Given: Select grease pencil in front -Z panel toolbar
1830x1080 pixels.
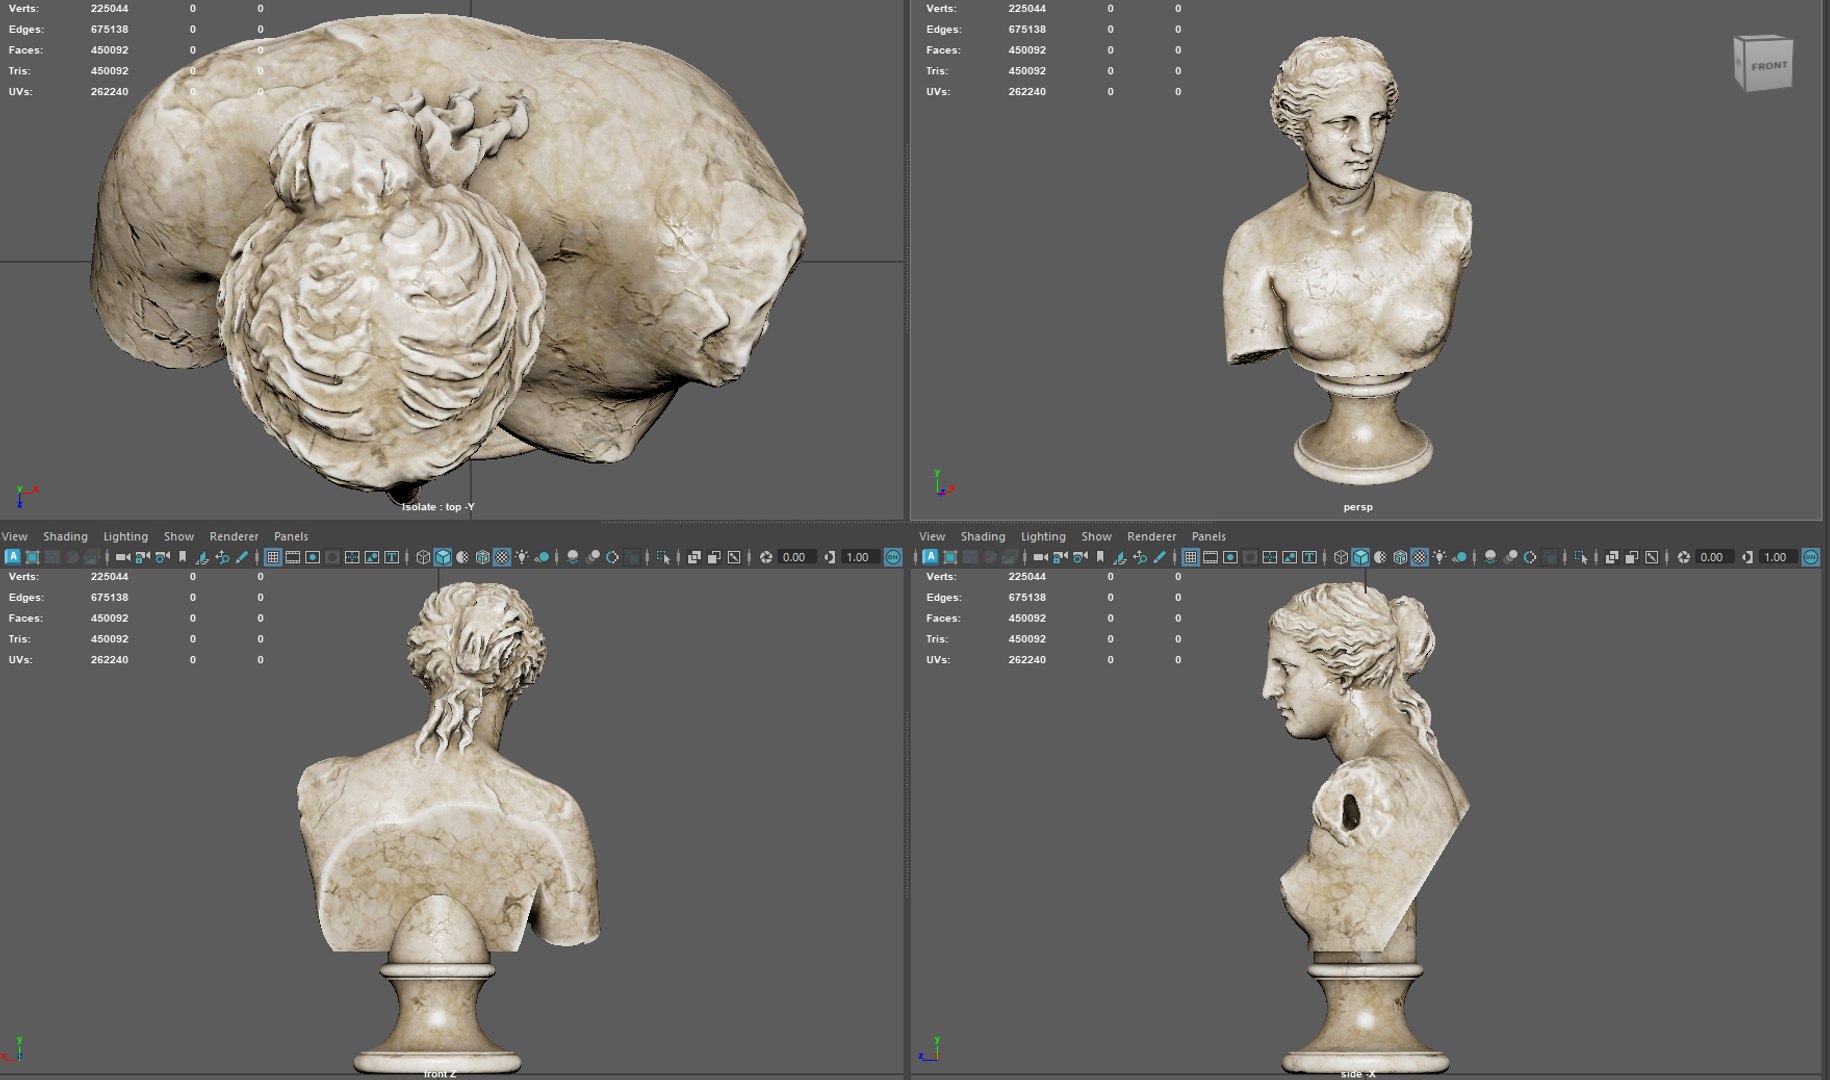Looking at the screenshot, I should [242, 557].
